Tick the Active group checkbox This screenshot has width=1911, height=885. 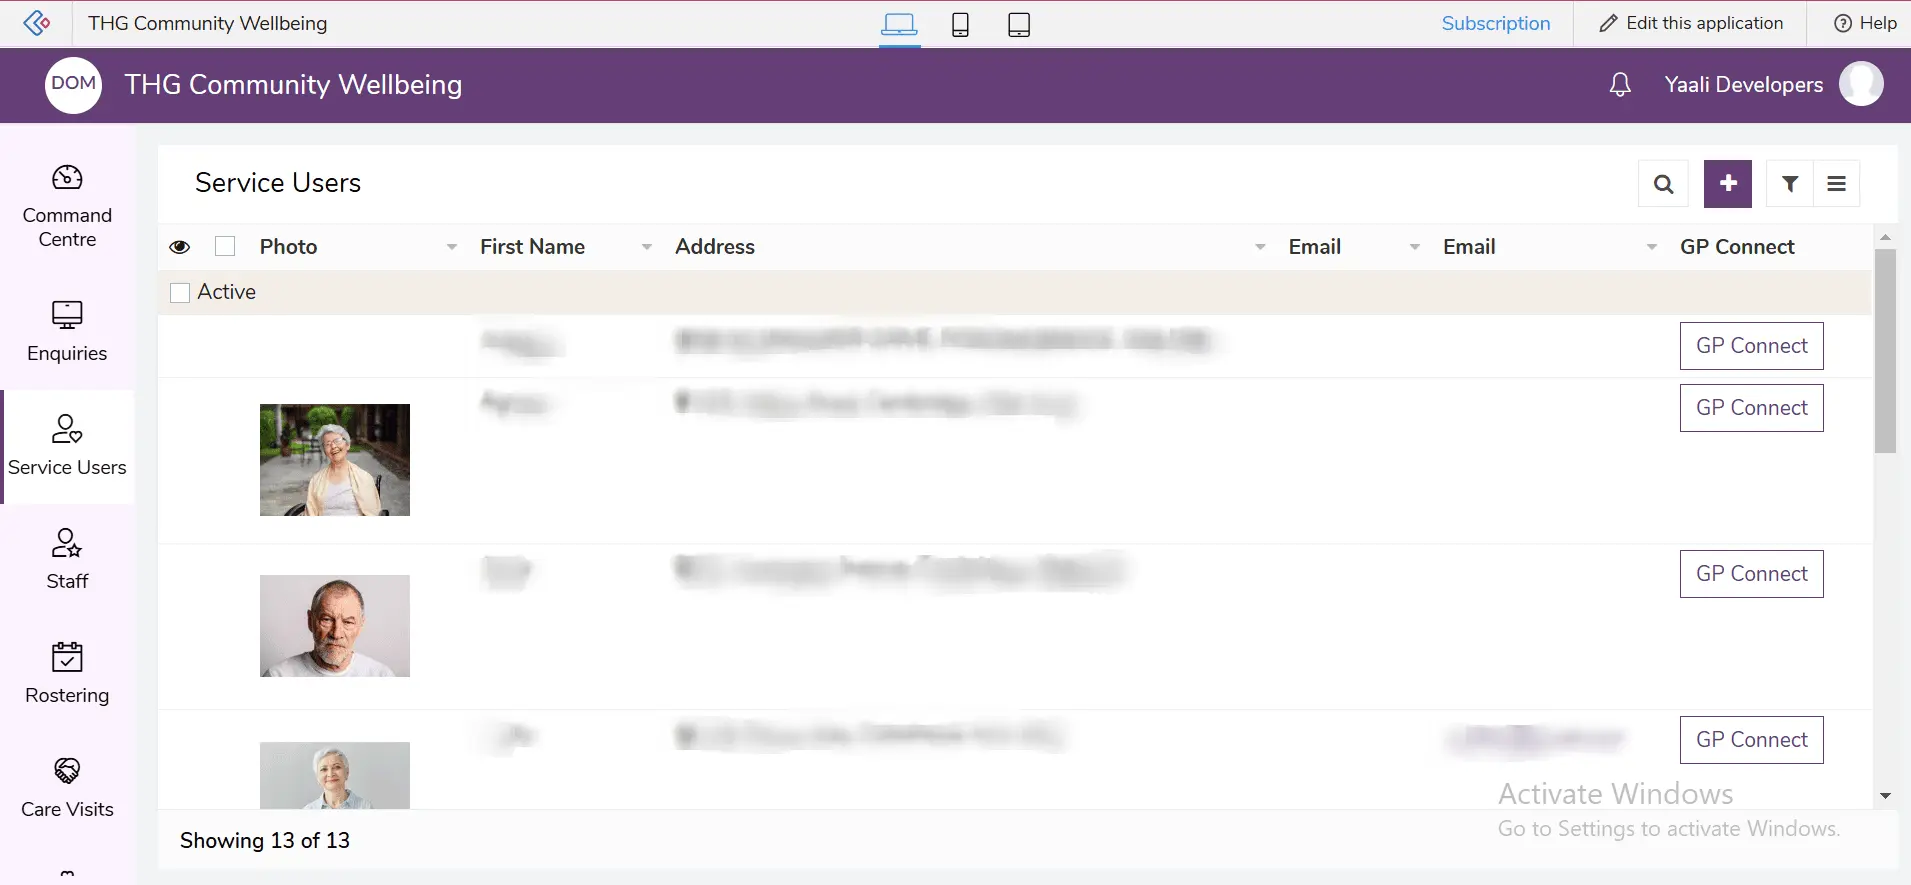click(x=180, y=292)
